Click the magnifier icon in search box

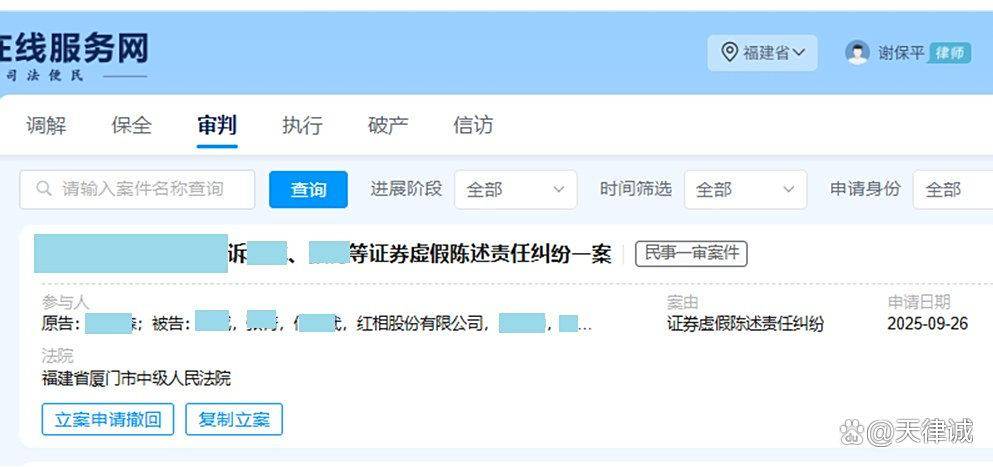(x=44, y=189)
